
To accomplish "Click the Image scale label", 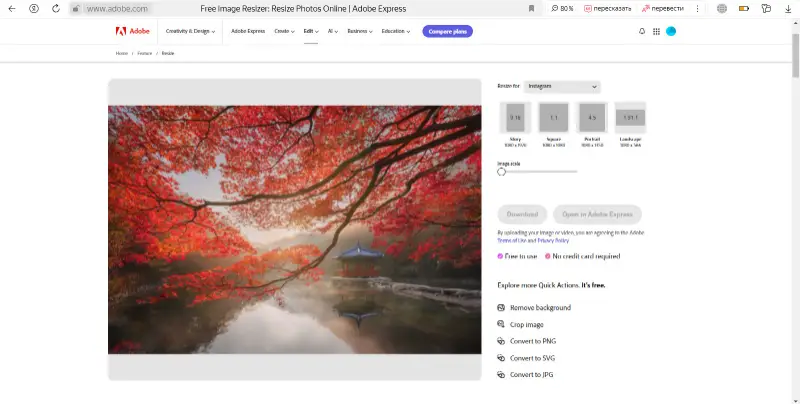I will tap(509, 164).
